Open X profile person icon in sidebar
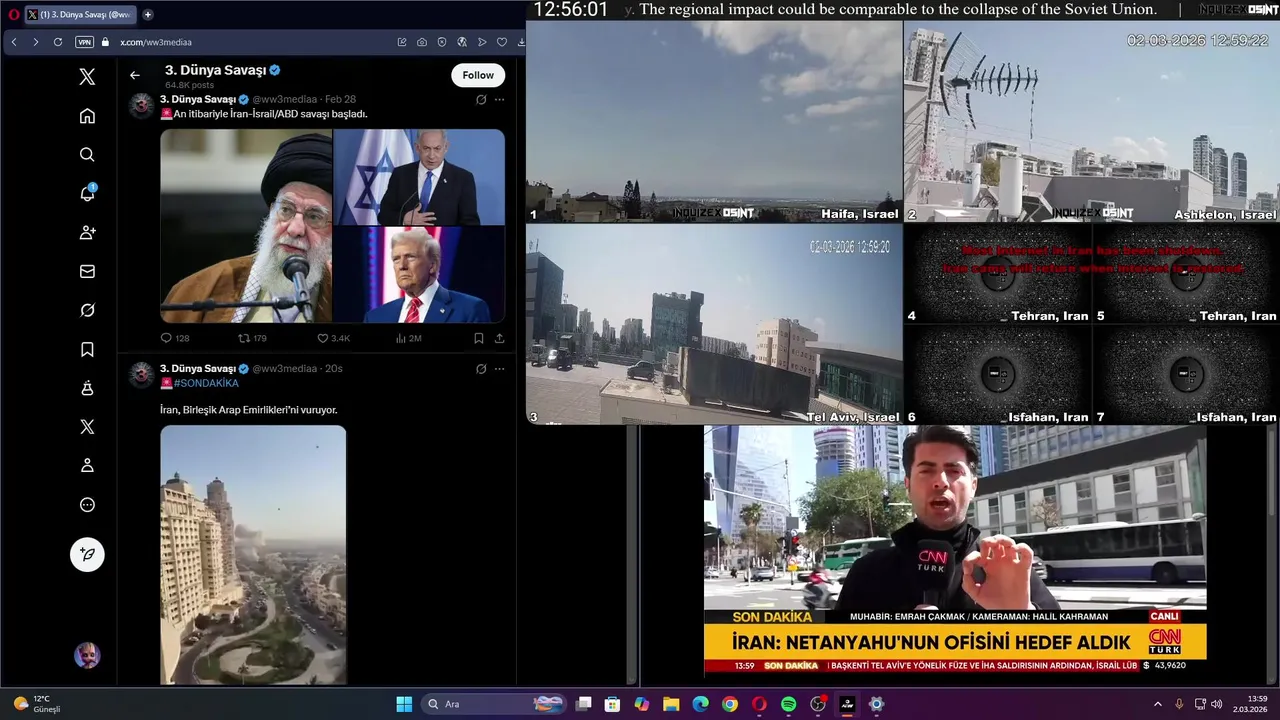The height and width of the screenshot is (720, 1280). 87,465
